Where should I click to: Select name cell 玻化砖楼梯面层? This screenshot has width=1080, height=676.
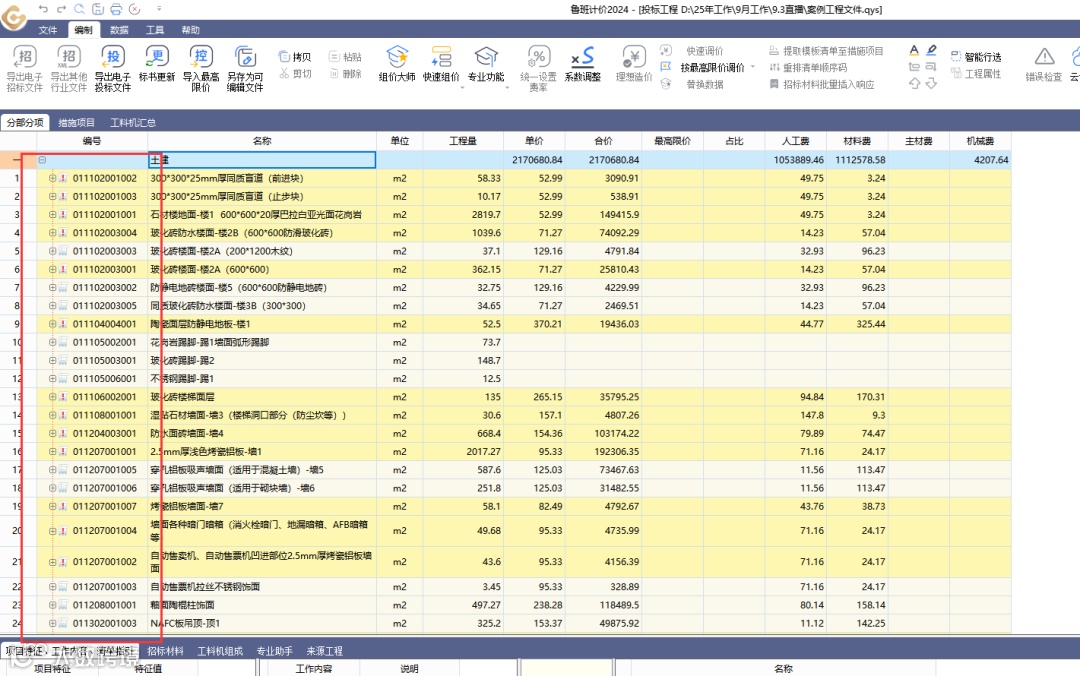click(x=262, y=397)
